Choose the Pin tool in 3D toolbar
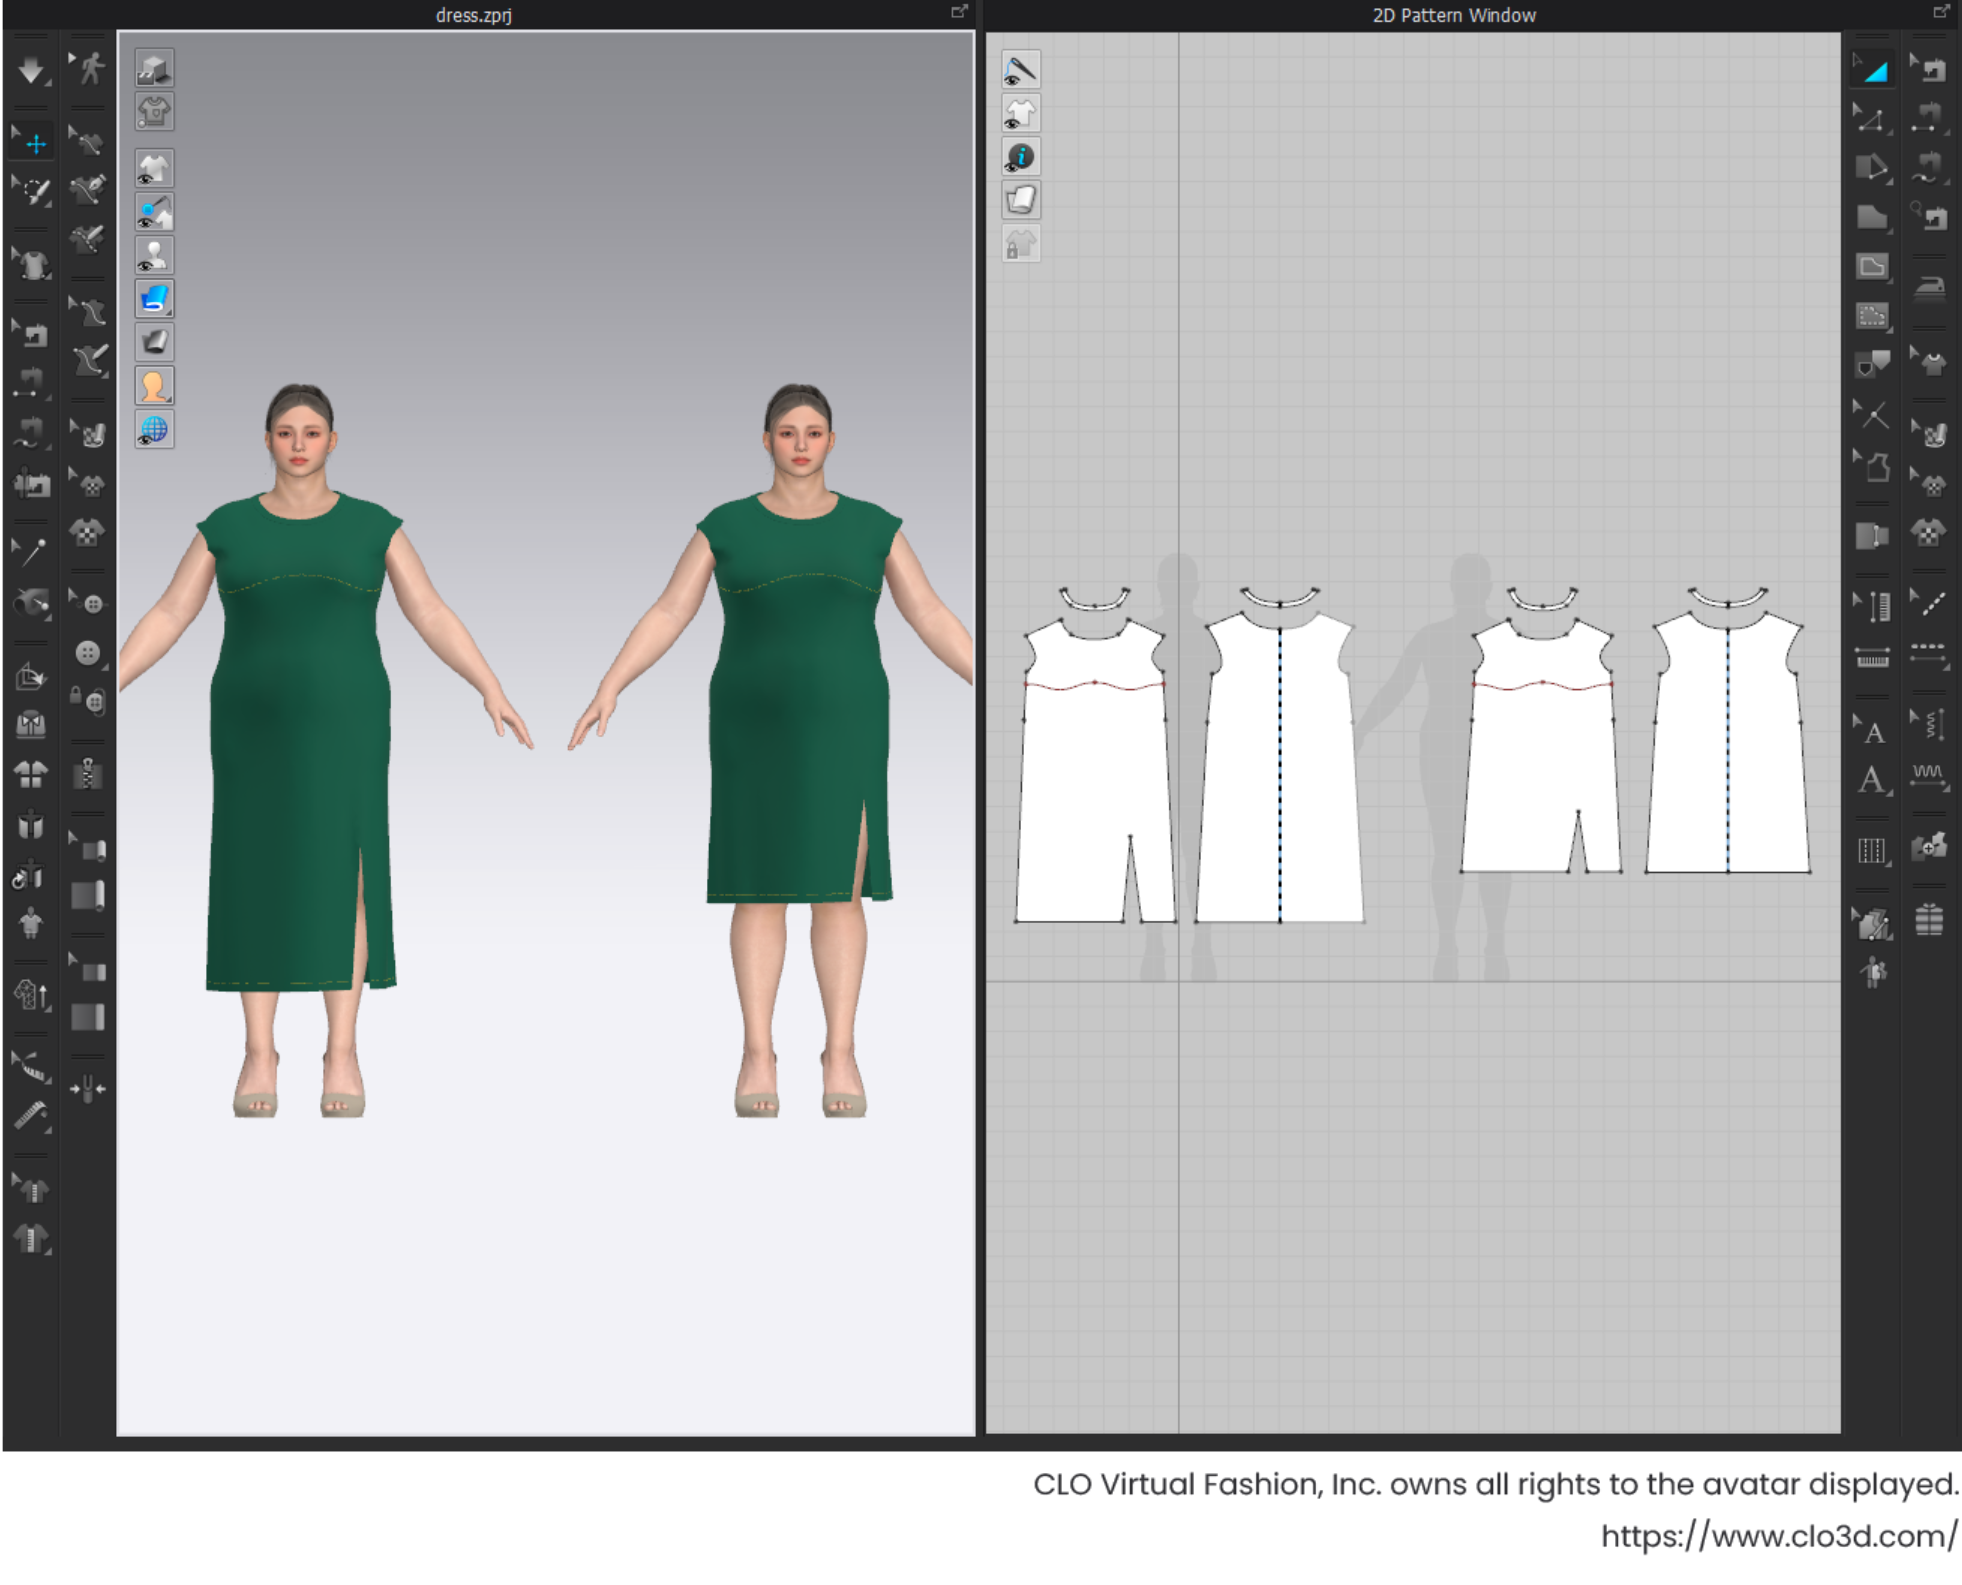This screenshot has width=1962, height=1585. point(32,549)
